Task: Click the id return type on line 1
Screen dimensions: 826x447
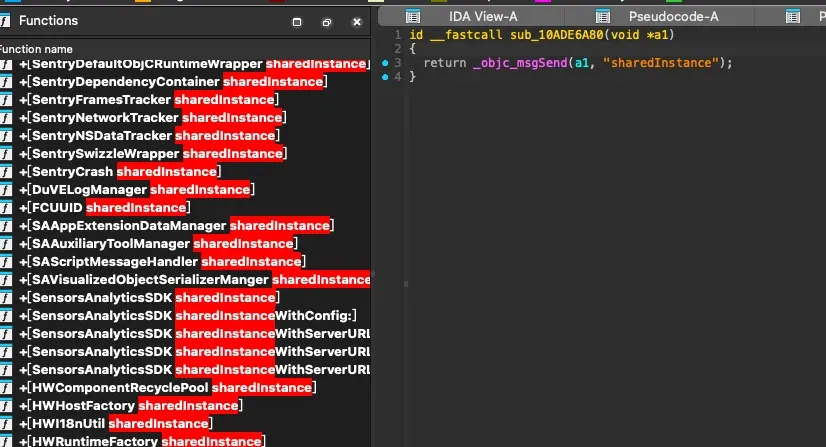Action: (416, 35)
